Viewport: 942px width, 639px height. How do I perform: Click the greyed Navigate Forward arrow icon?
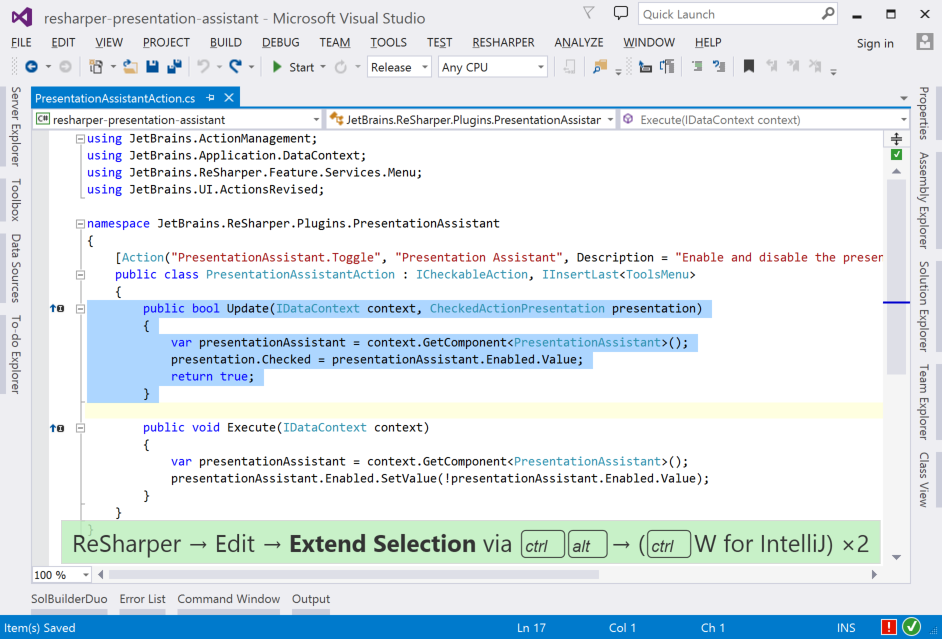[65, 67]
